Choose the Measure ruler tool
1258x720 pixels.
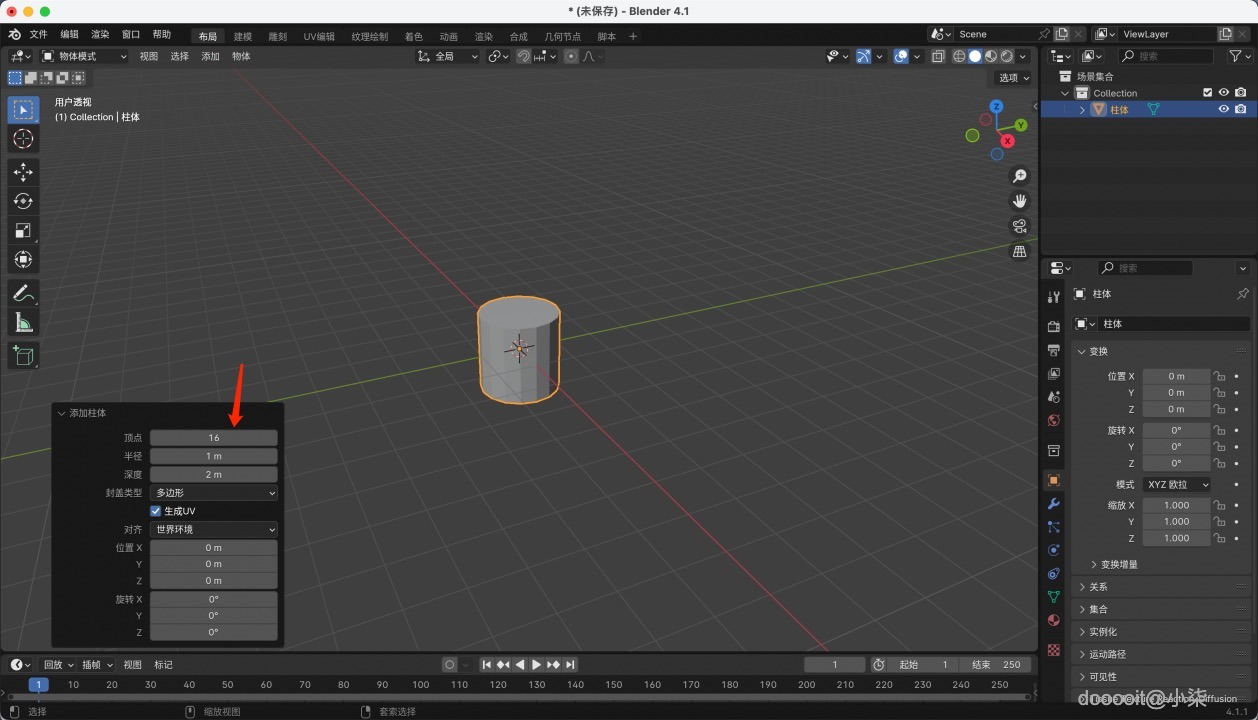(23, 322)
